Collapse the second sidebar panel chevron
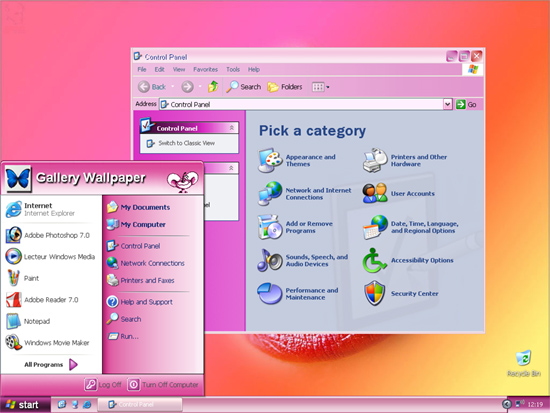 (x=231, y=168)
